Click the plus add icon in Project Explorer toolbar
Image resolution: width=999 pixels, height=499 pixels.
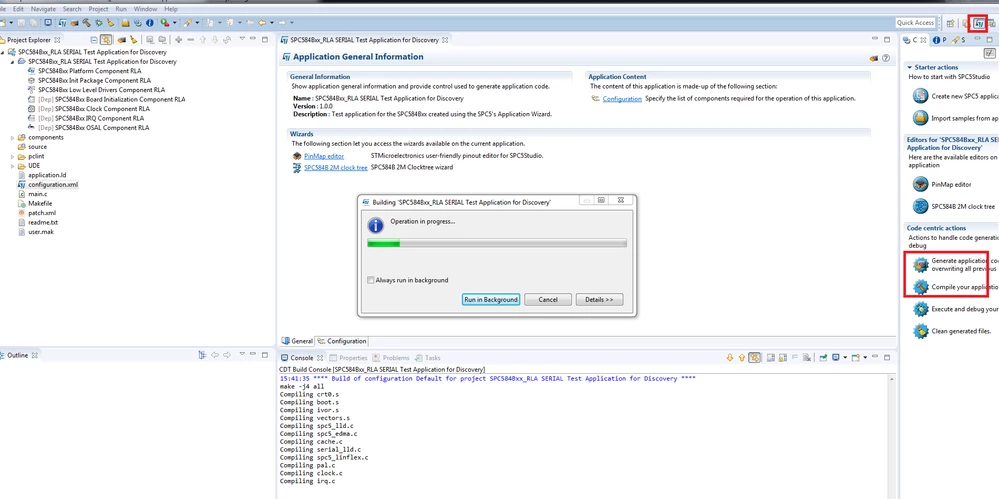click(x=178, y=40)
